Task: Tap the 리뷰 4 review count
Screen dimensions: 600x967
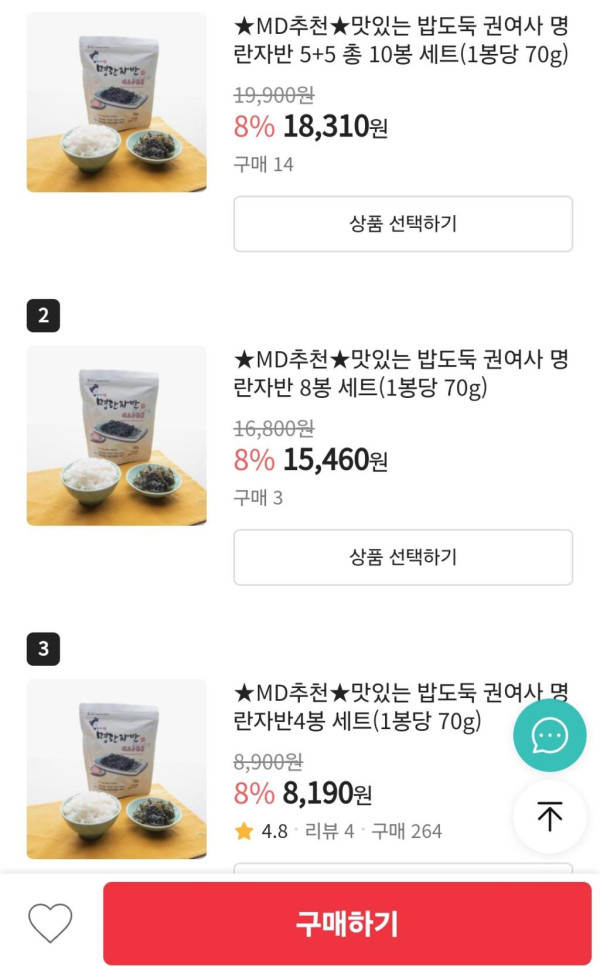Action: point(329,831)
